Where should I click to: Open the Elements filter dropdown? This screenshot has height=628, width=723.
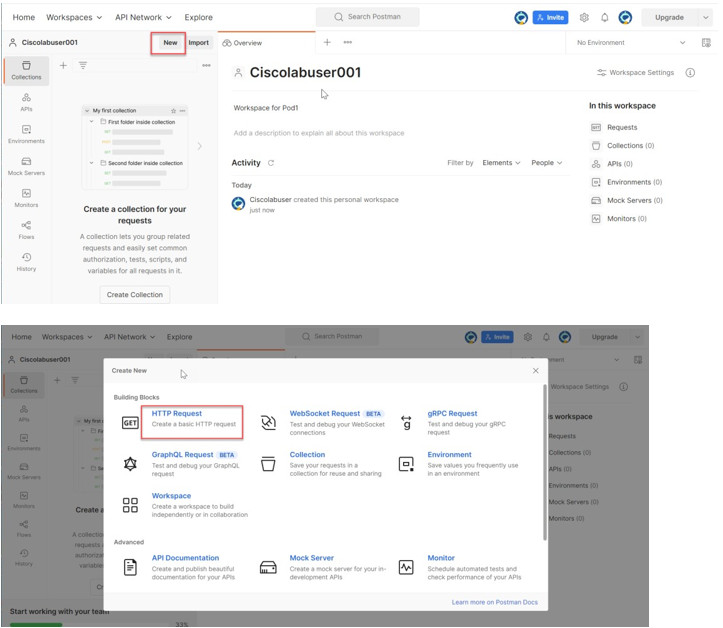coord(501,163)
